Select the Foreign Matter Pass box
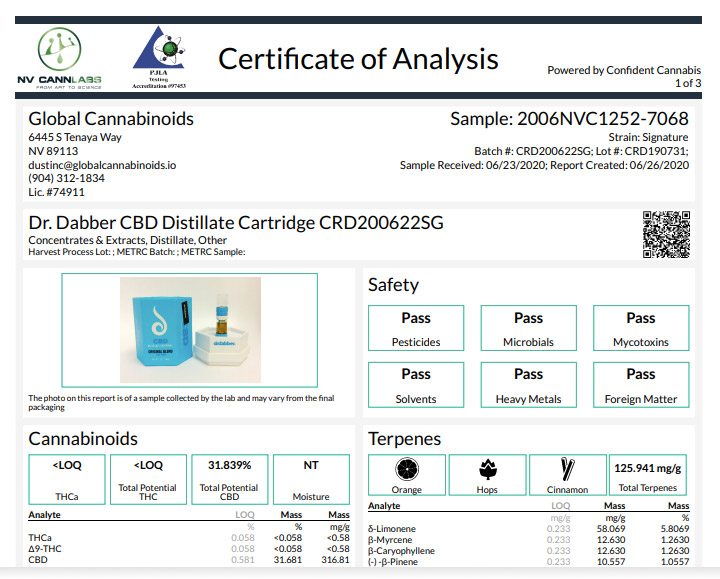The image size is (720, 579). tap(641, 385)
